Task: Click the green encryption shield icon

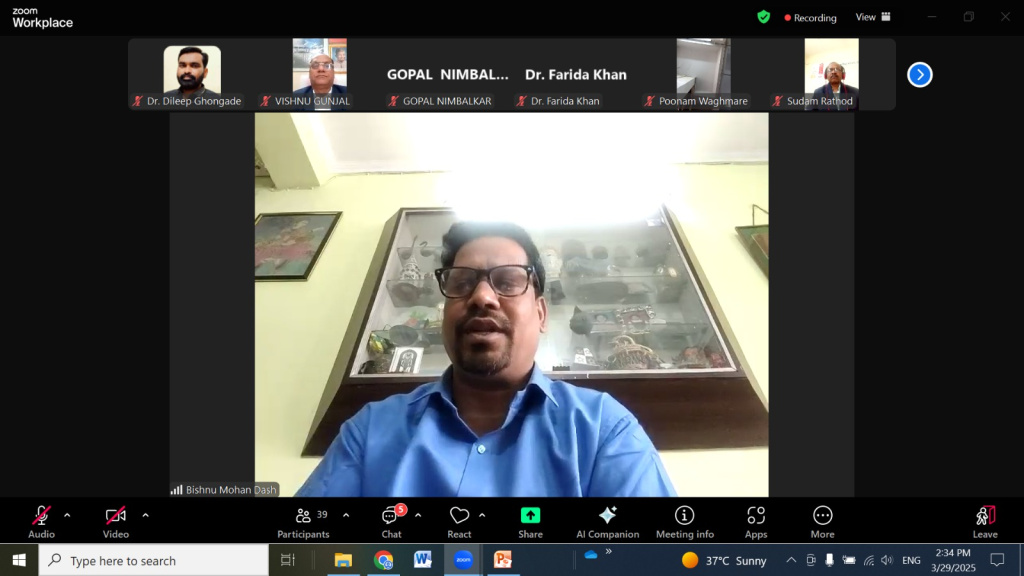Action: 764,17
